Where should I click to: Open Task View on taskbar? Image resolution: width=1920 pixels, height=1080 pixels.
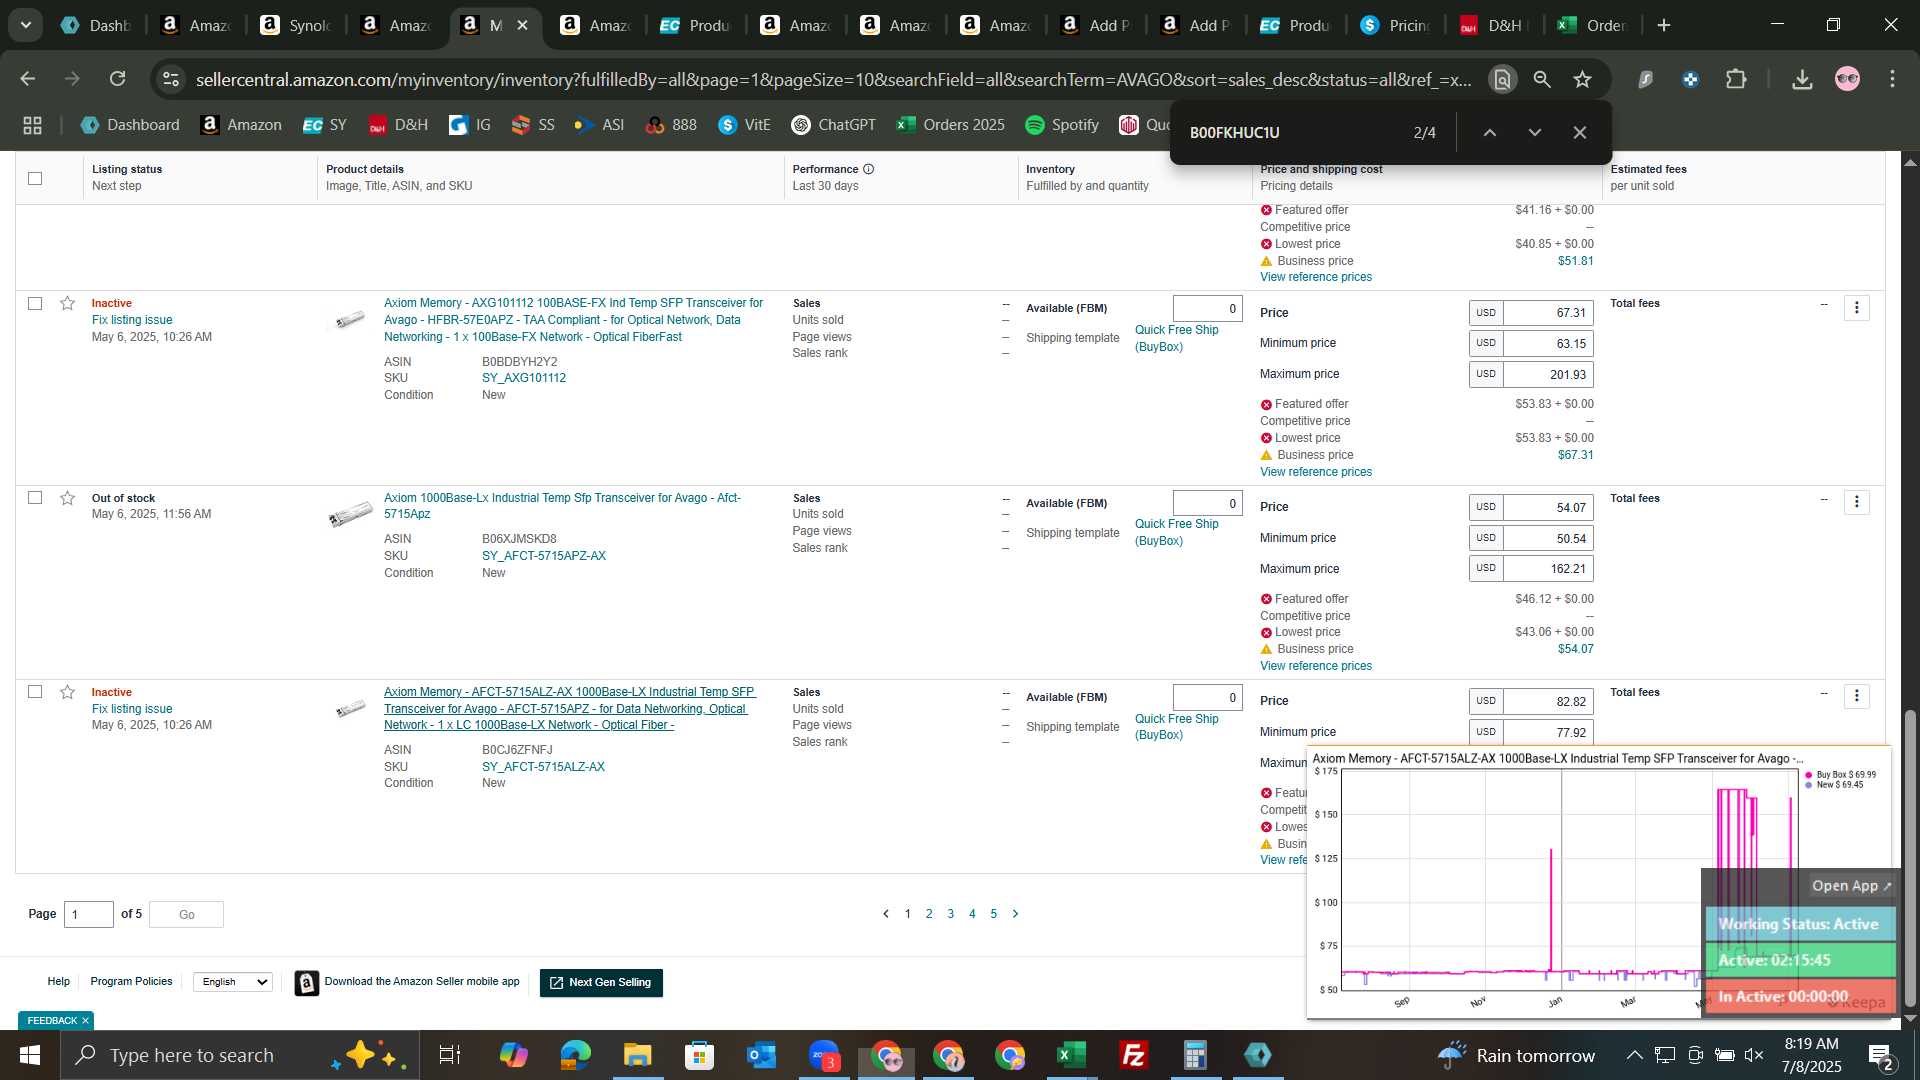click(x=449, y=1055)
